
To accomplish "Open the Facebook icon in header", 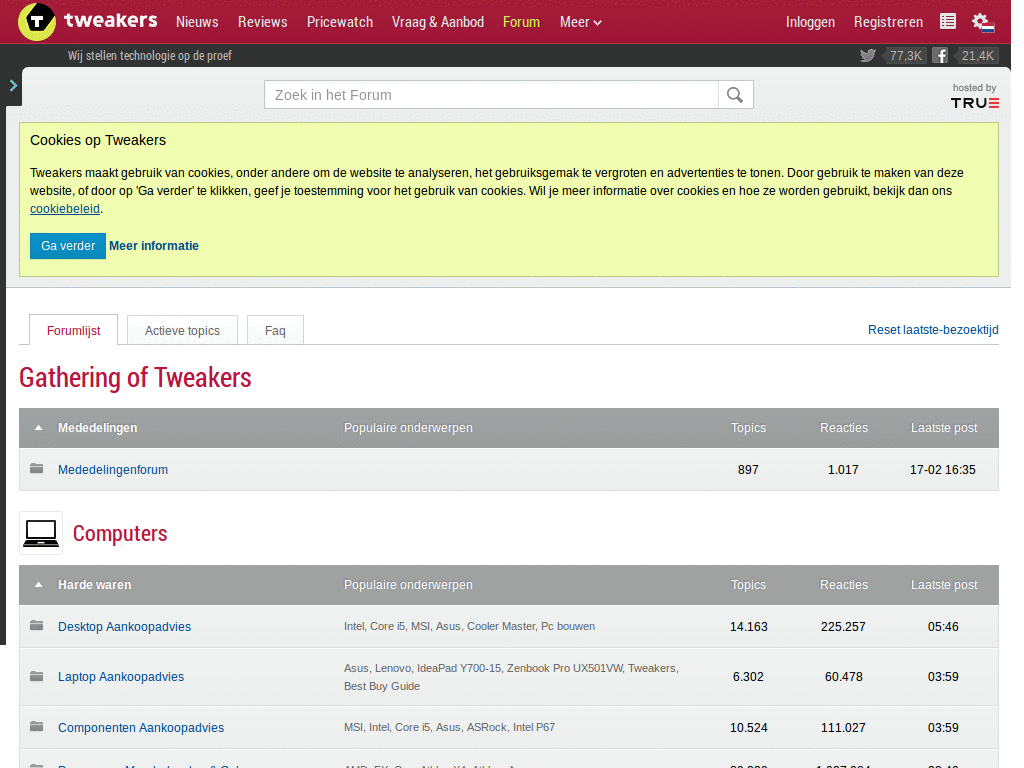I will [940, 56].
